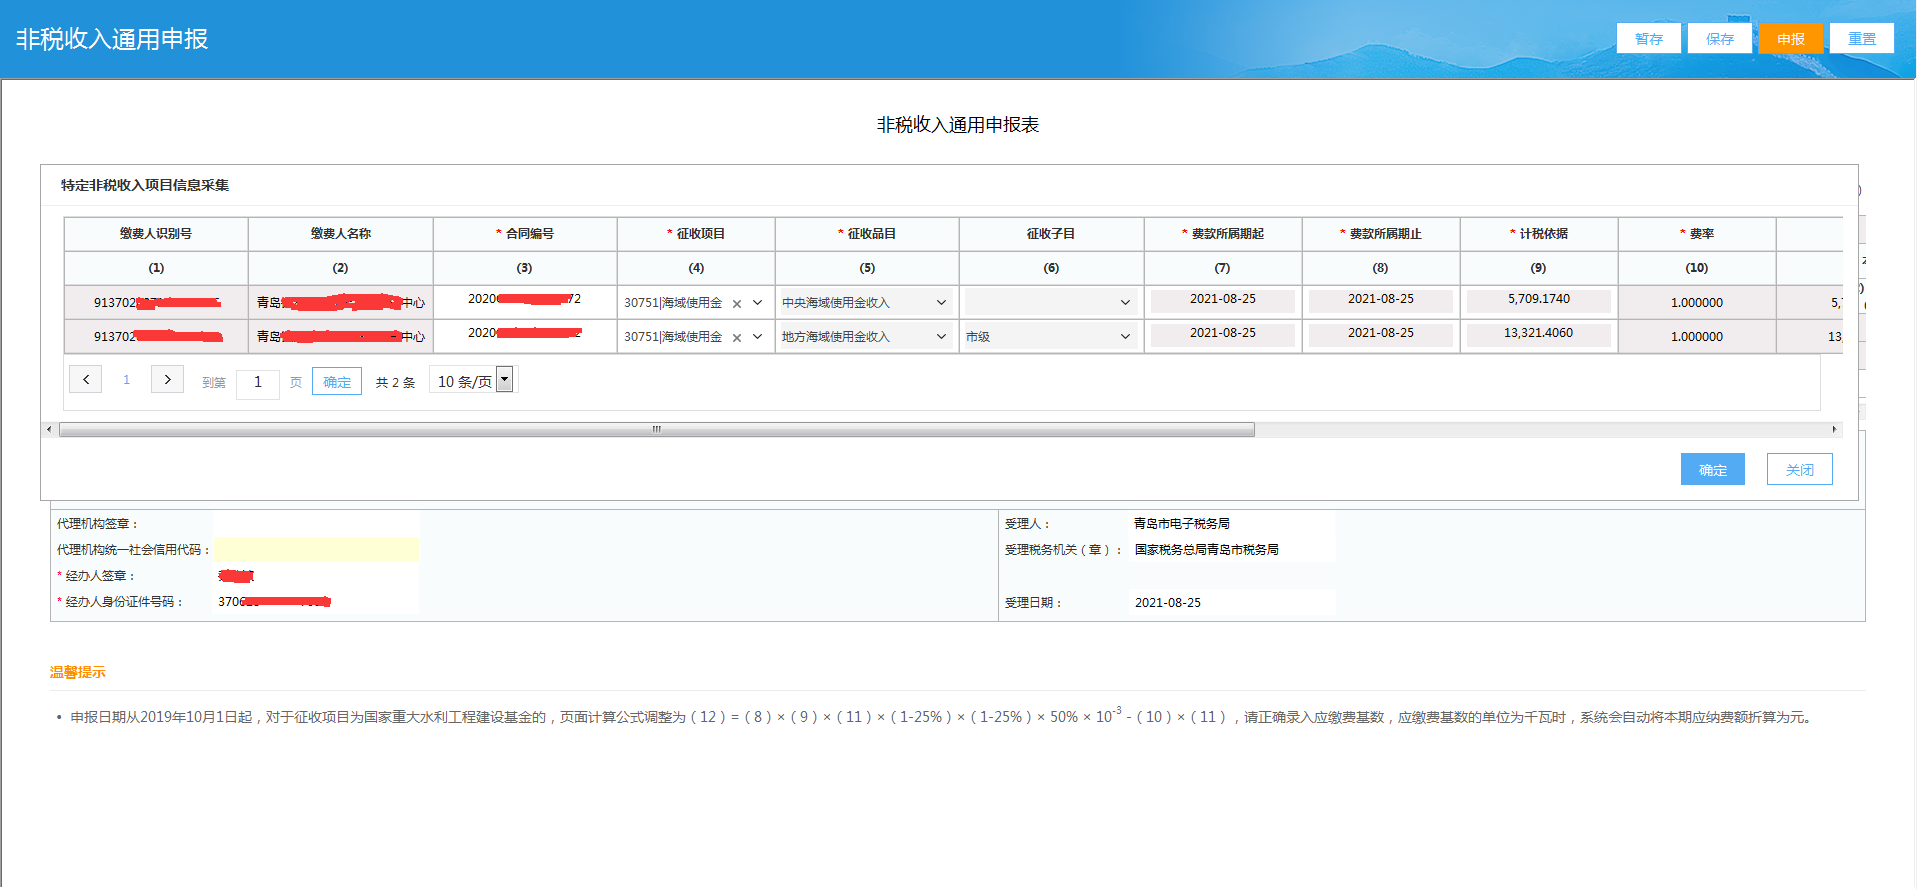The height and width of the screenshot is (890, 1918).
Task: Click 重置 button in header
Action: (1862, 39)
